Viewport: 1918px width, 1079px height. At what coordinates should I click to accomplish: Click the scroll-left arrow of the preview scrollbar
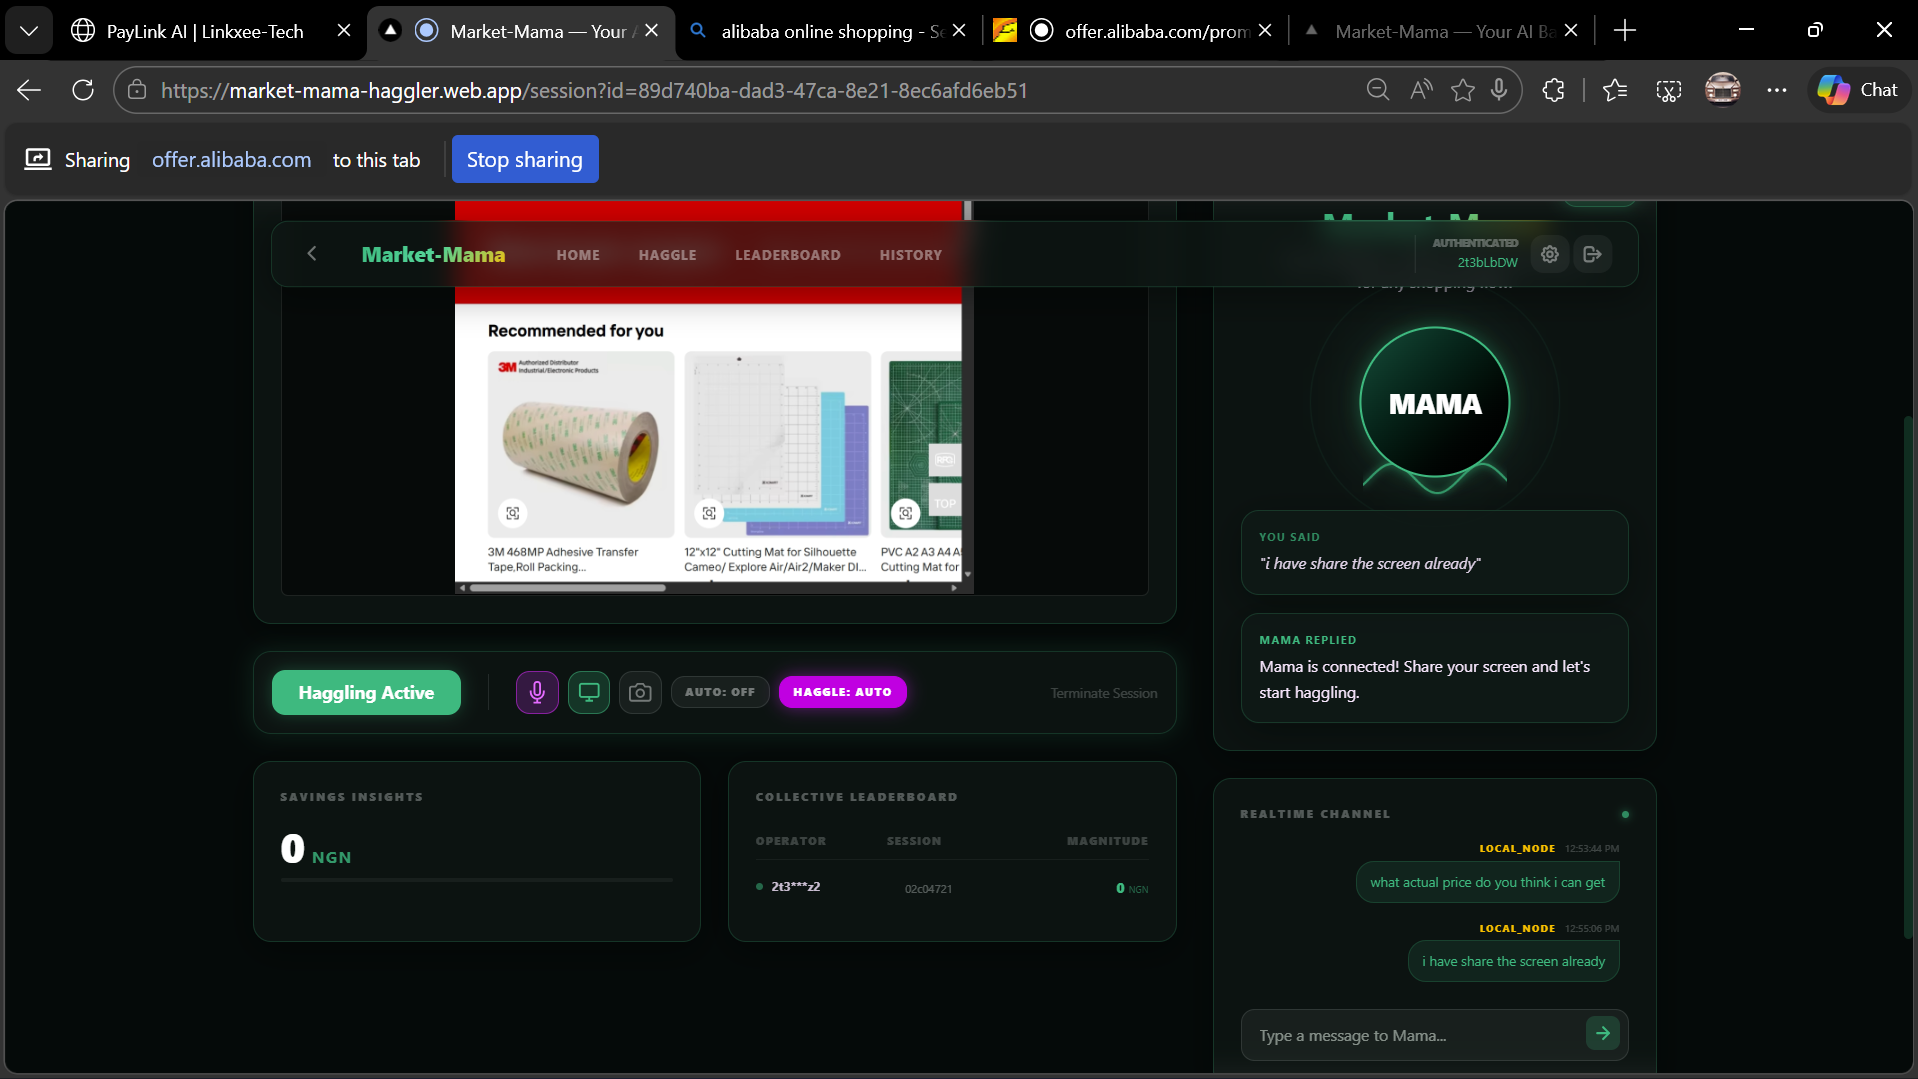(x=461, y=588)
